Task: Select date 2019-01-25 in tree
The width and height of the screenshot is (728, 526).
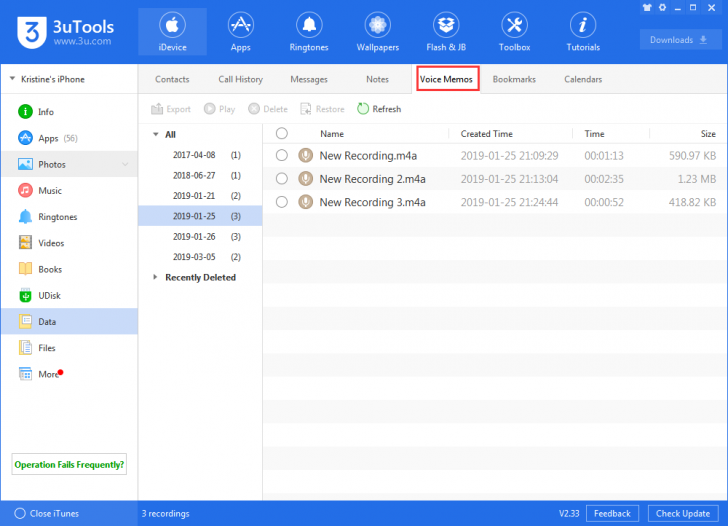Action: point(200,216)
